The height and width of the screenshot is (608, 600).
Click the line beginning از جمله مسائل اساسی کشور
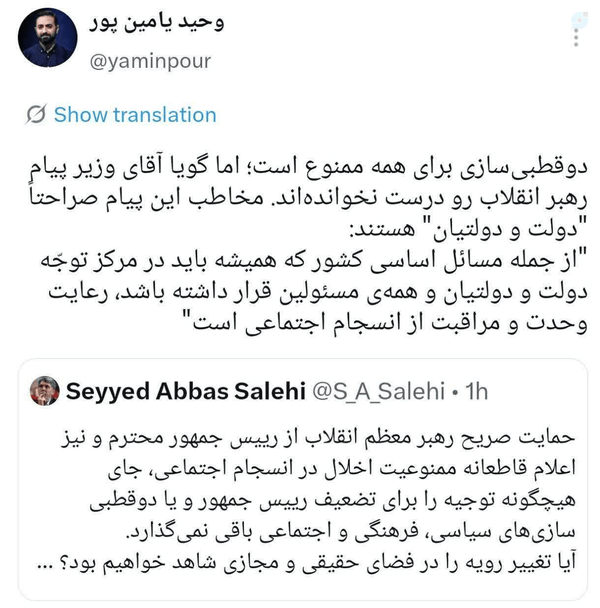(314, 261)
